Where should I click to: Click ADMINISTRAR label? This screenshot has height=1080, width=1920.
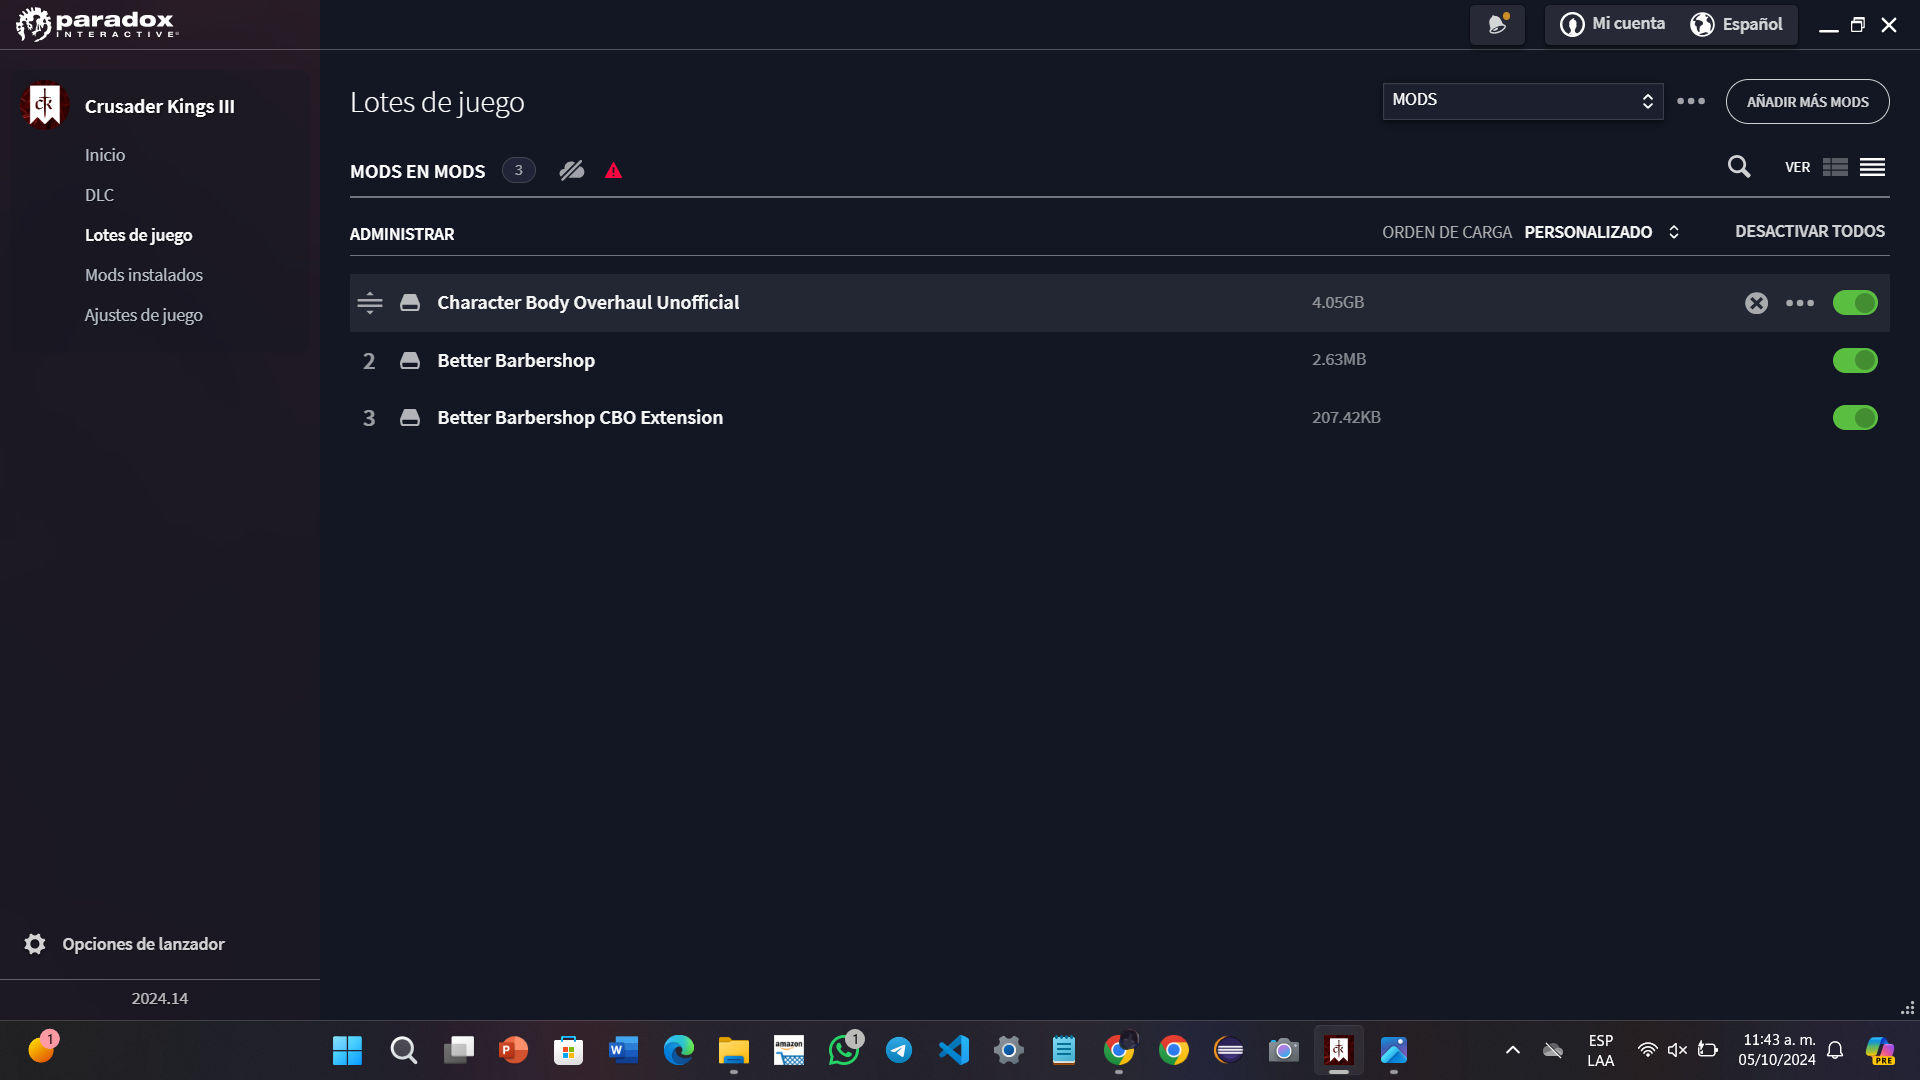pyautogui.click(x=402, y=234)
